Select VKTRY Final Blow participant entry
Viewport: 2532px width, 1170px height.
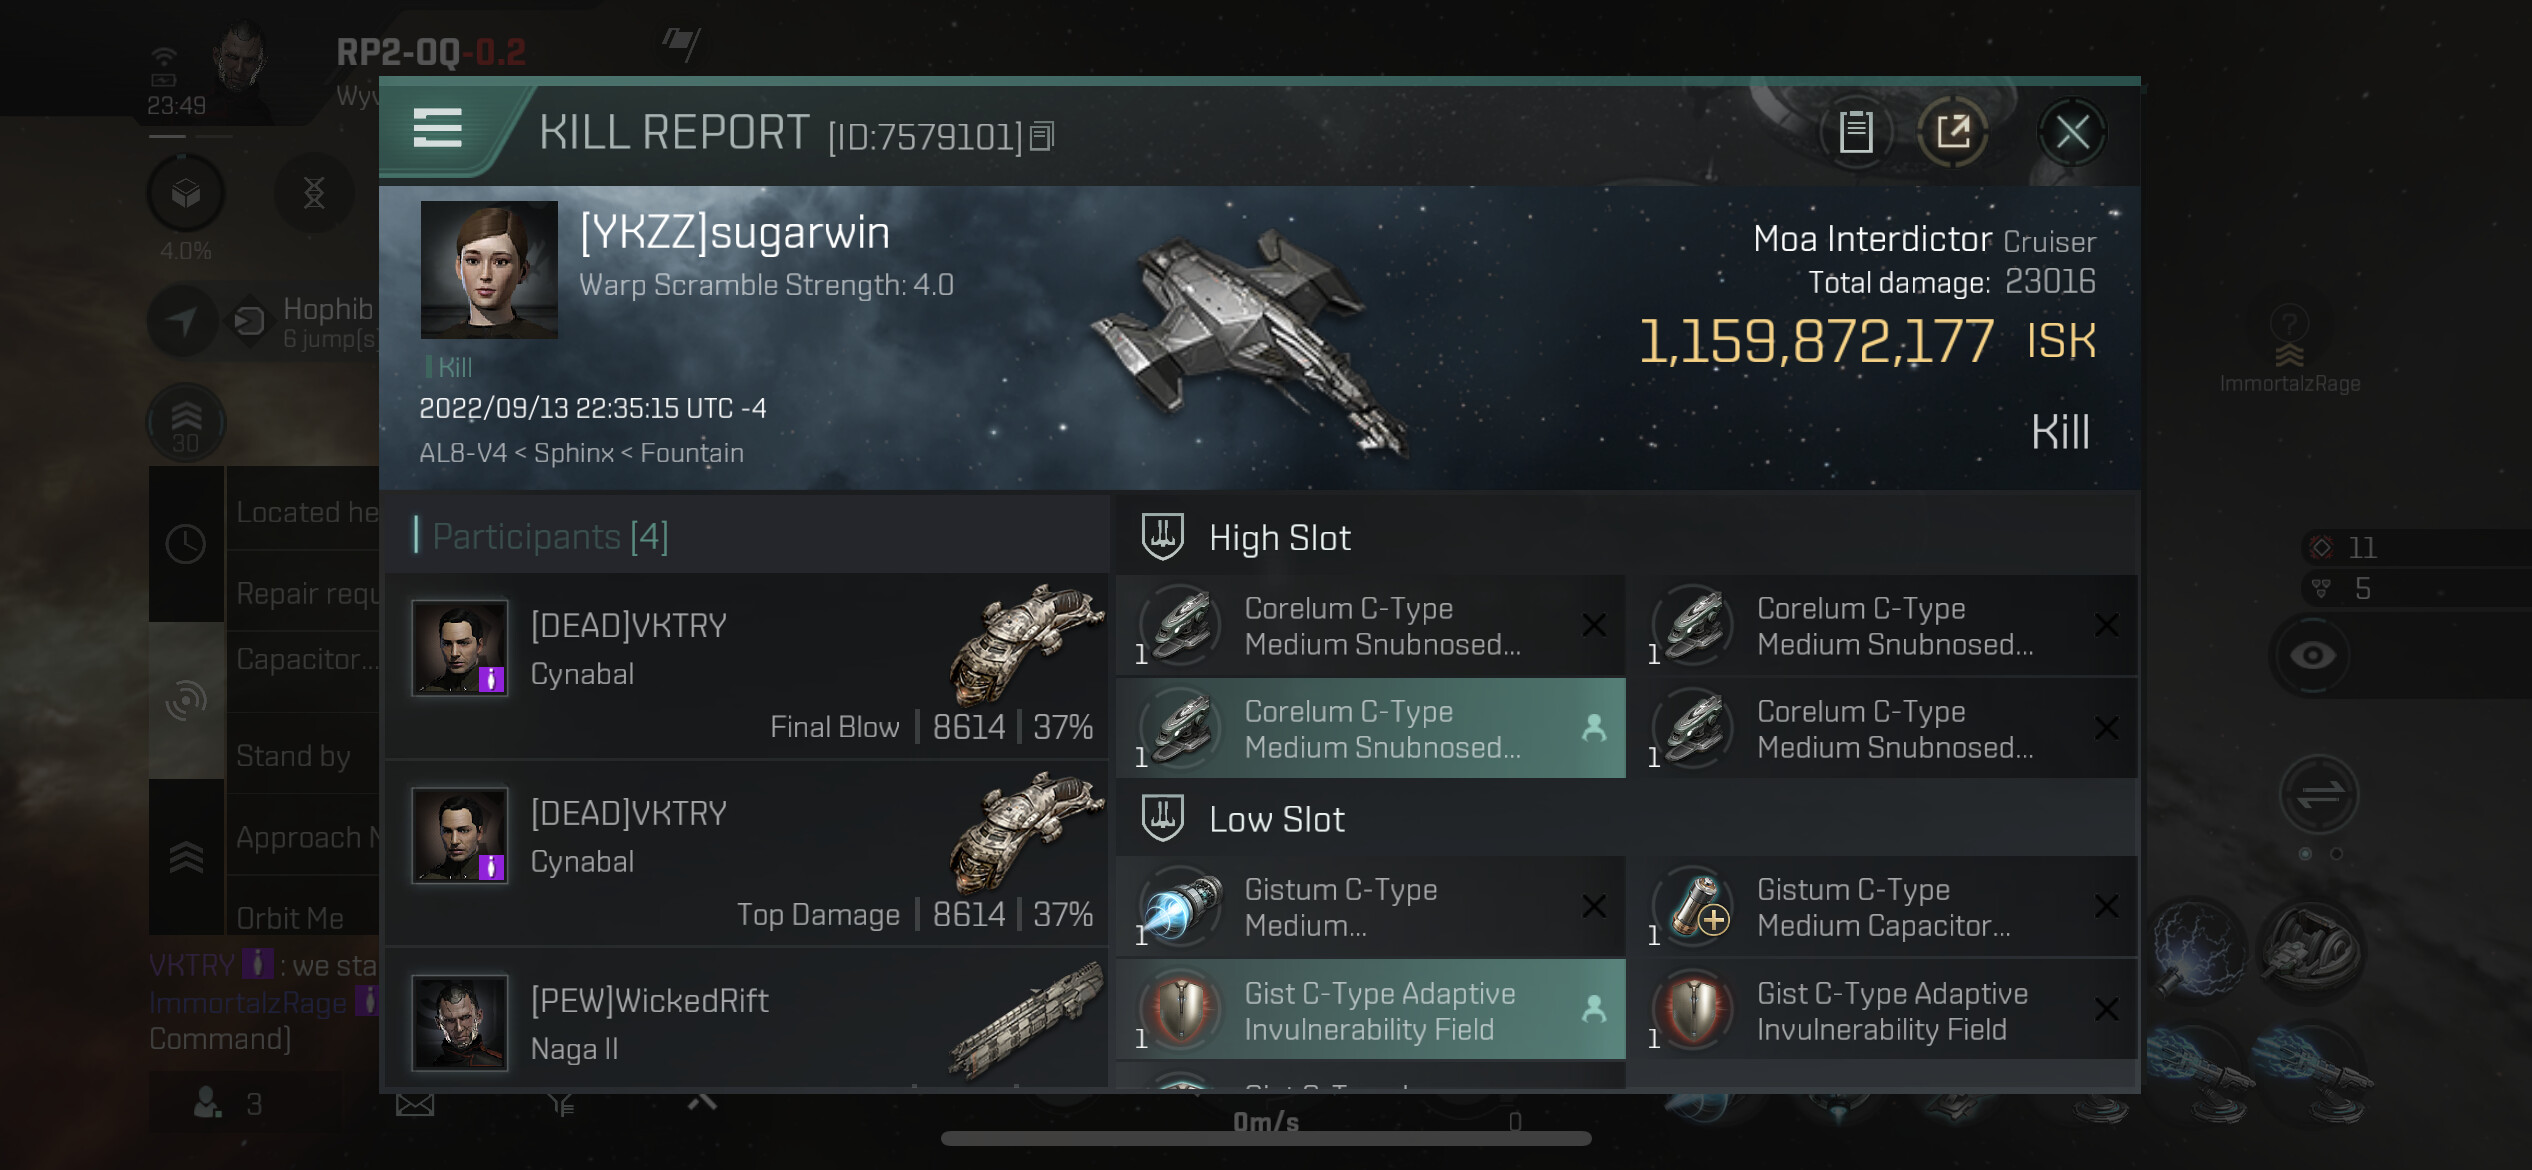point(747,667)
